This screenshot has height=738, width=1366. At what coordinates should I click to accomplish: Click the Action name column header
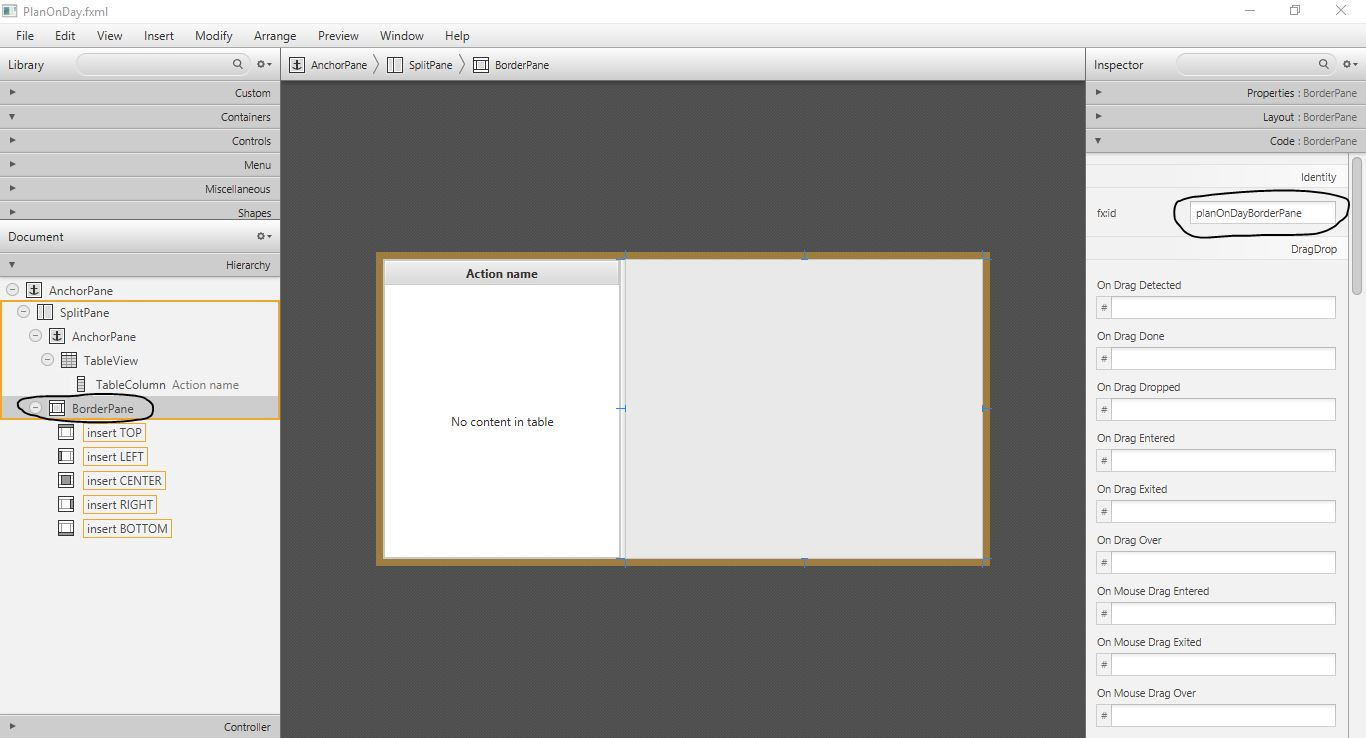pos(502,273)
